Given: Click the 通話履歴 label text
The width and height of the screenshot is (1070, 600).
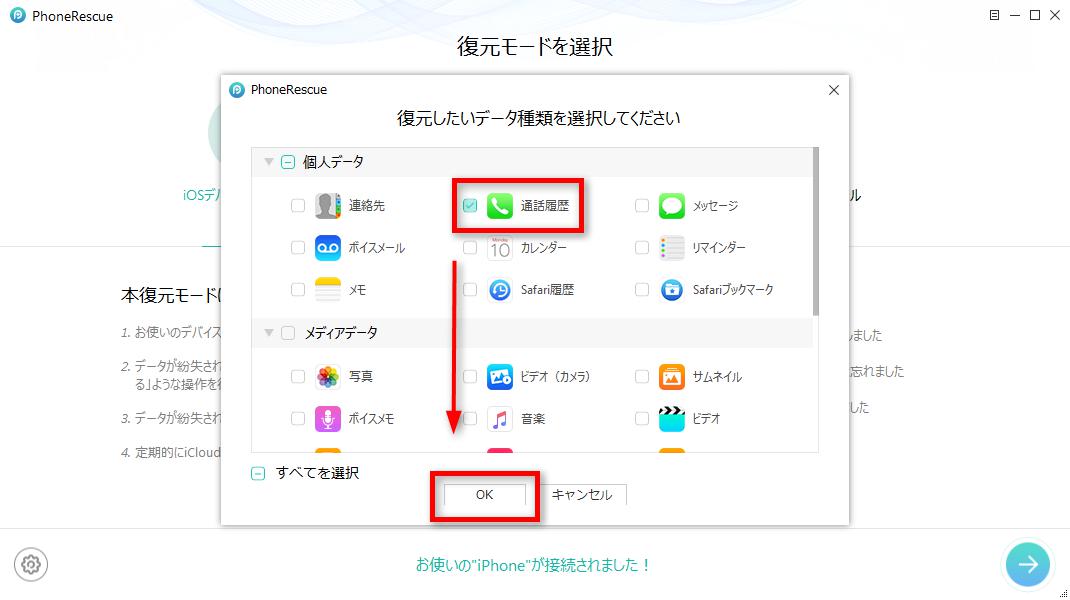Looking at the screenshot, I should point(545,205).
